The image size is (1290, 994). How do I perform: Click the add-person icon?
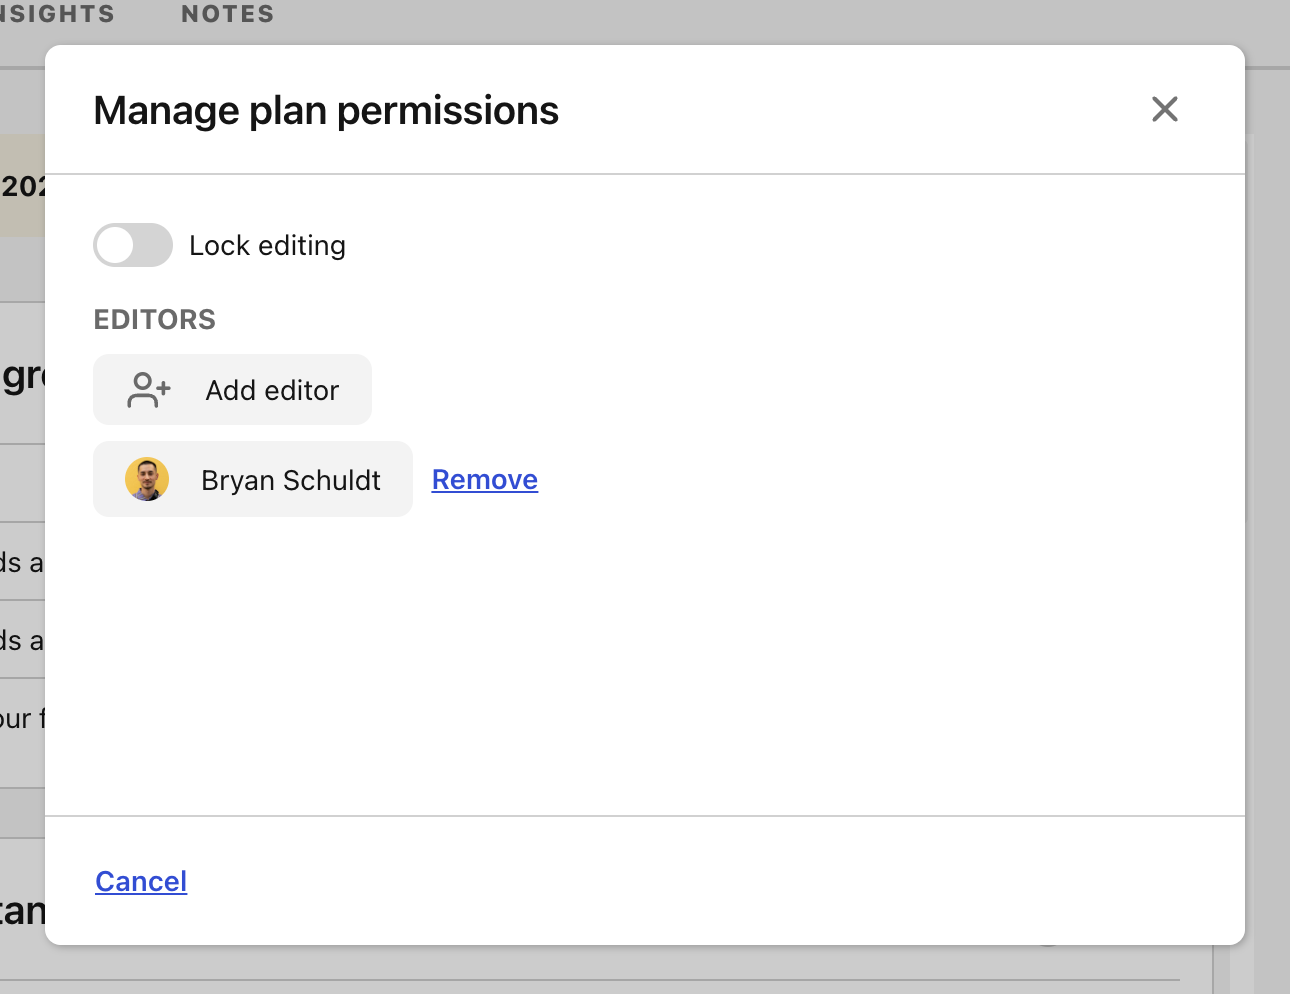tap(149, 390)
